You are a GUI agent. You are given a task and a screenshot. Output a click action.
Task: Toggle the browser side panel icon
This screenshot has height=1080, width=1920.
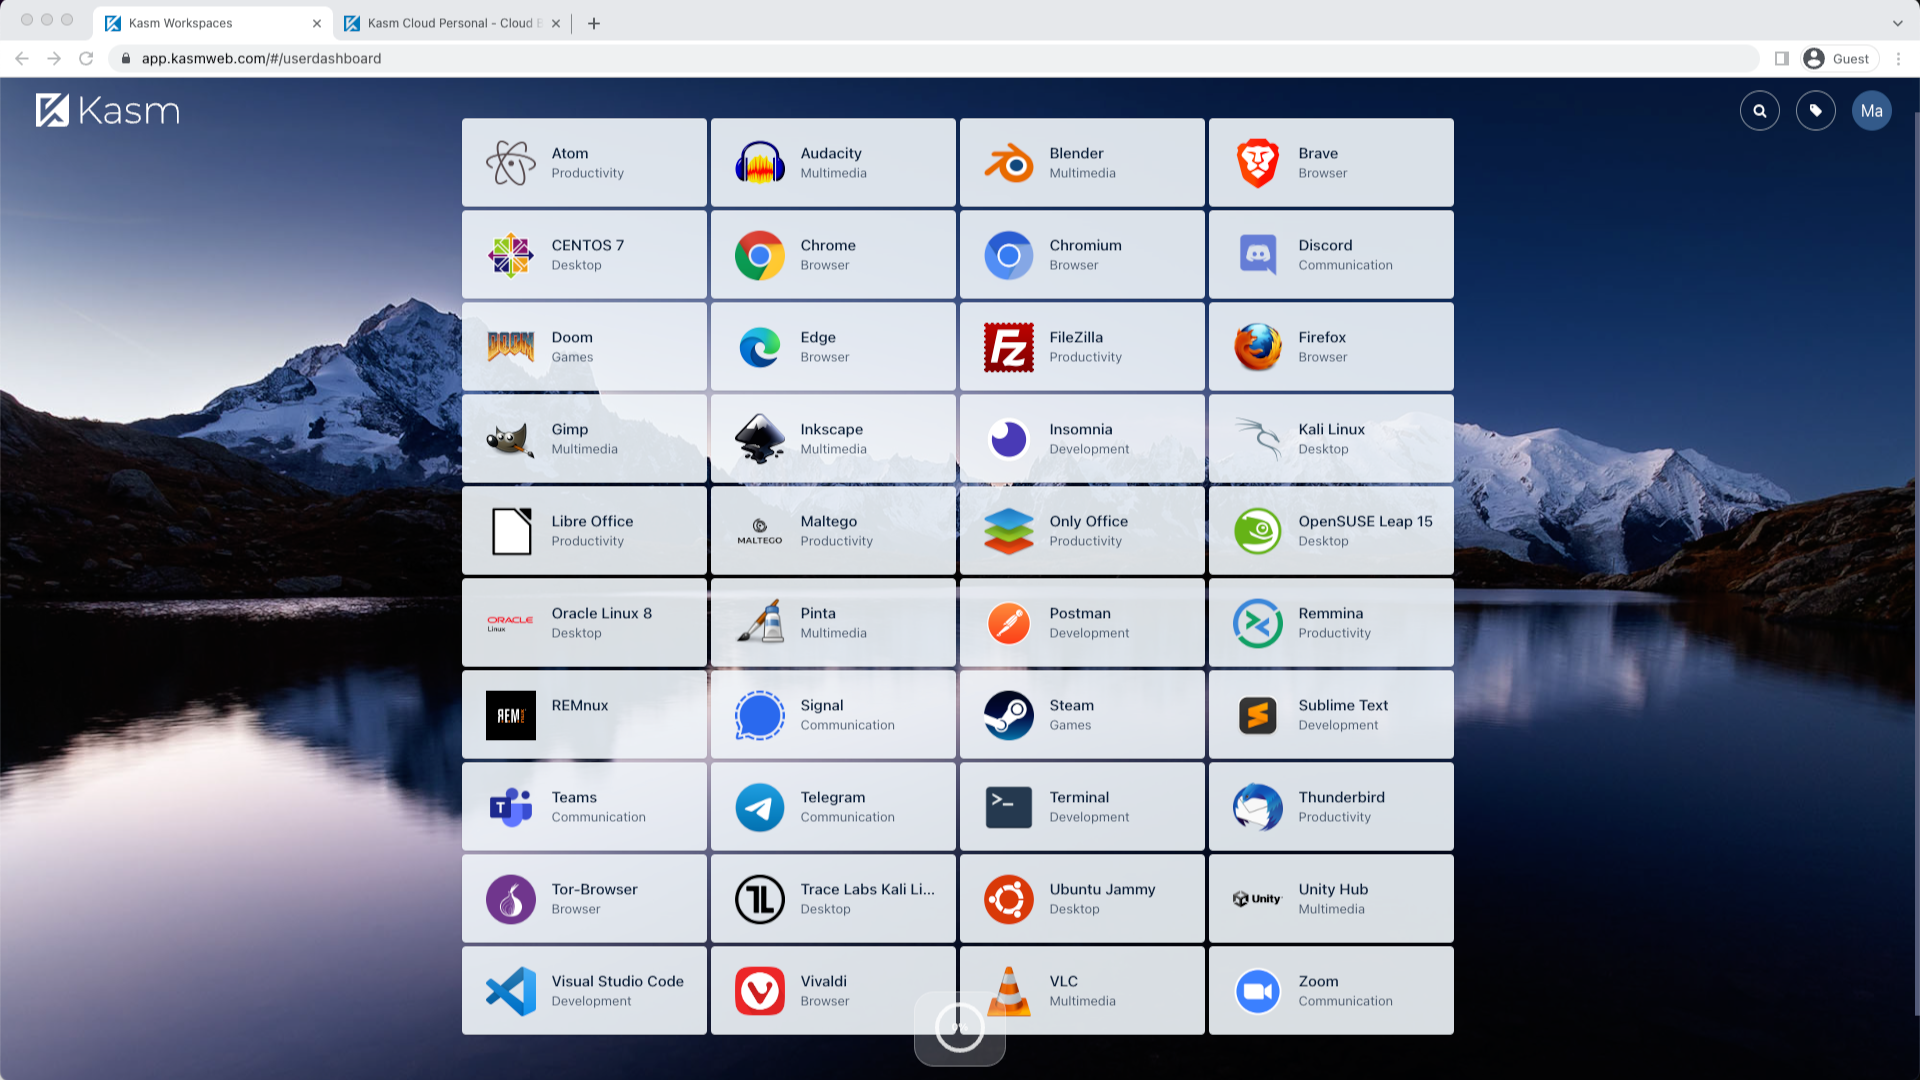point(1781,59)
